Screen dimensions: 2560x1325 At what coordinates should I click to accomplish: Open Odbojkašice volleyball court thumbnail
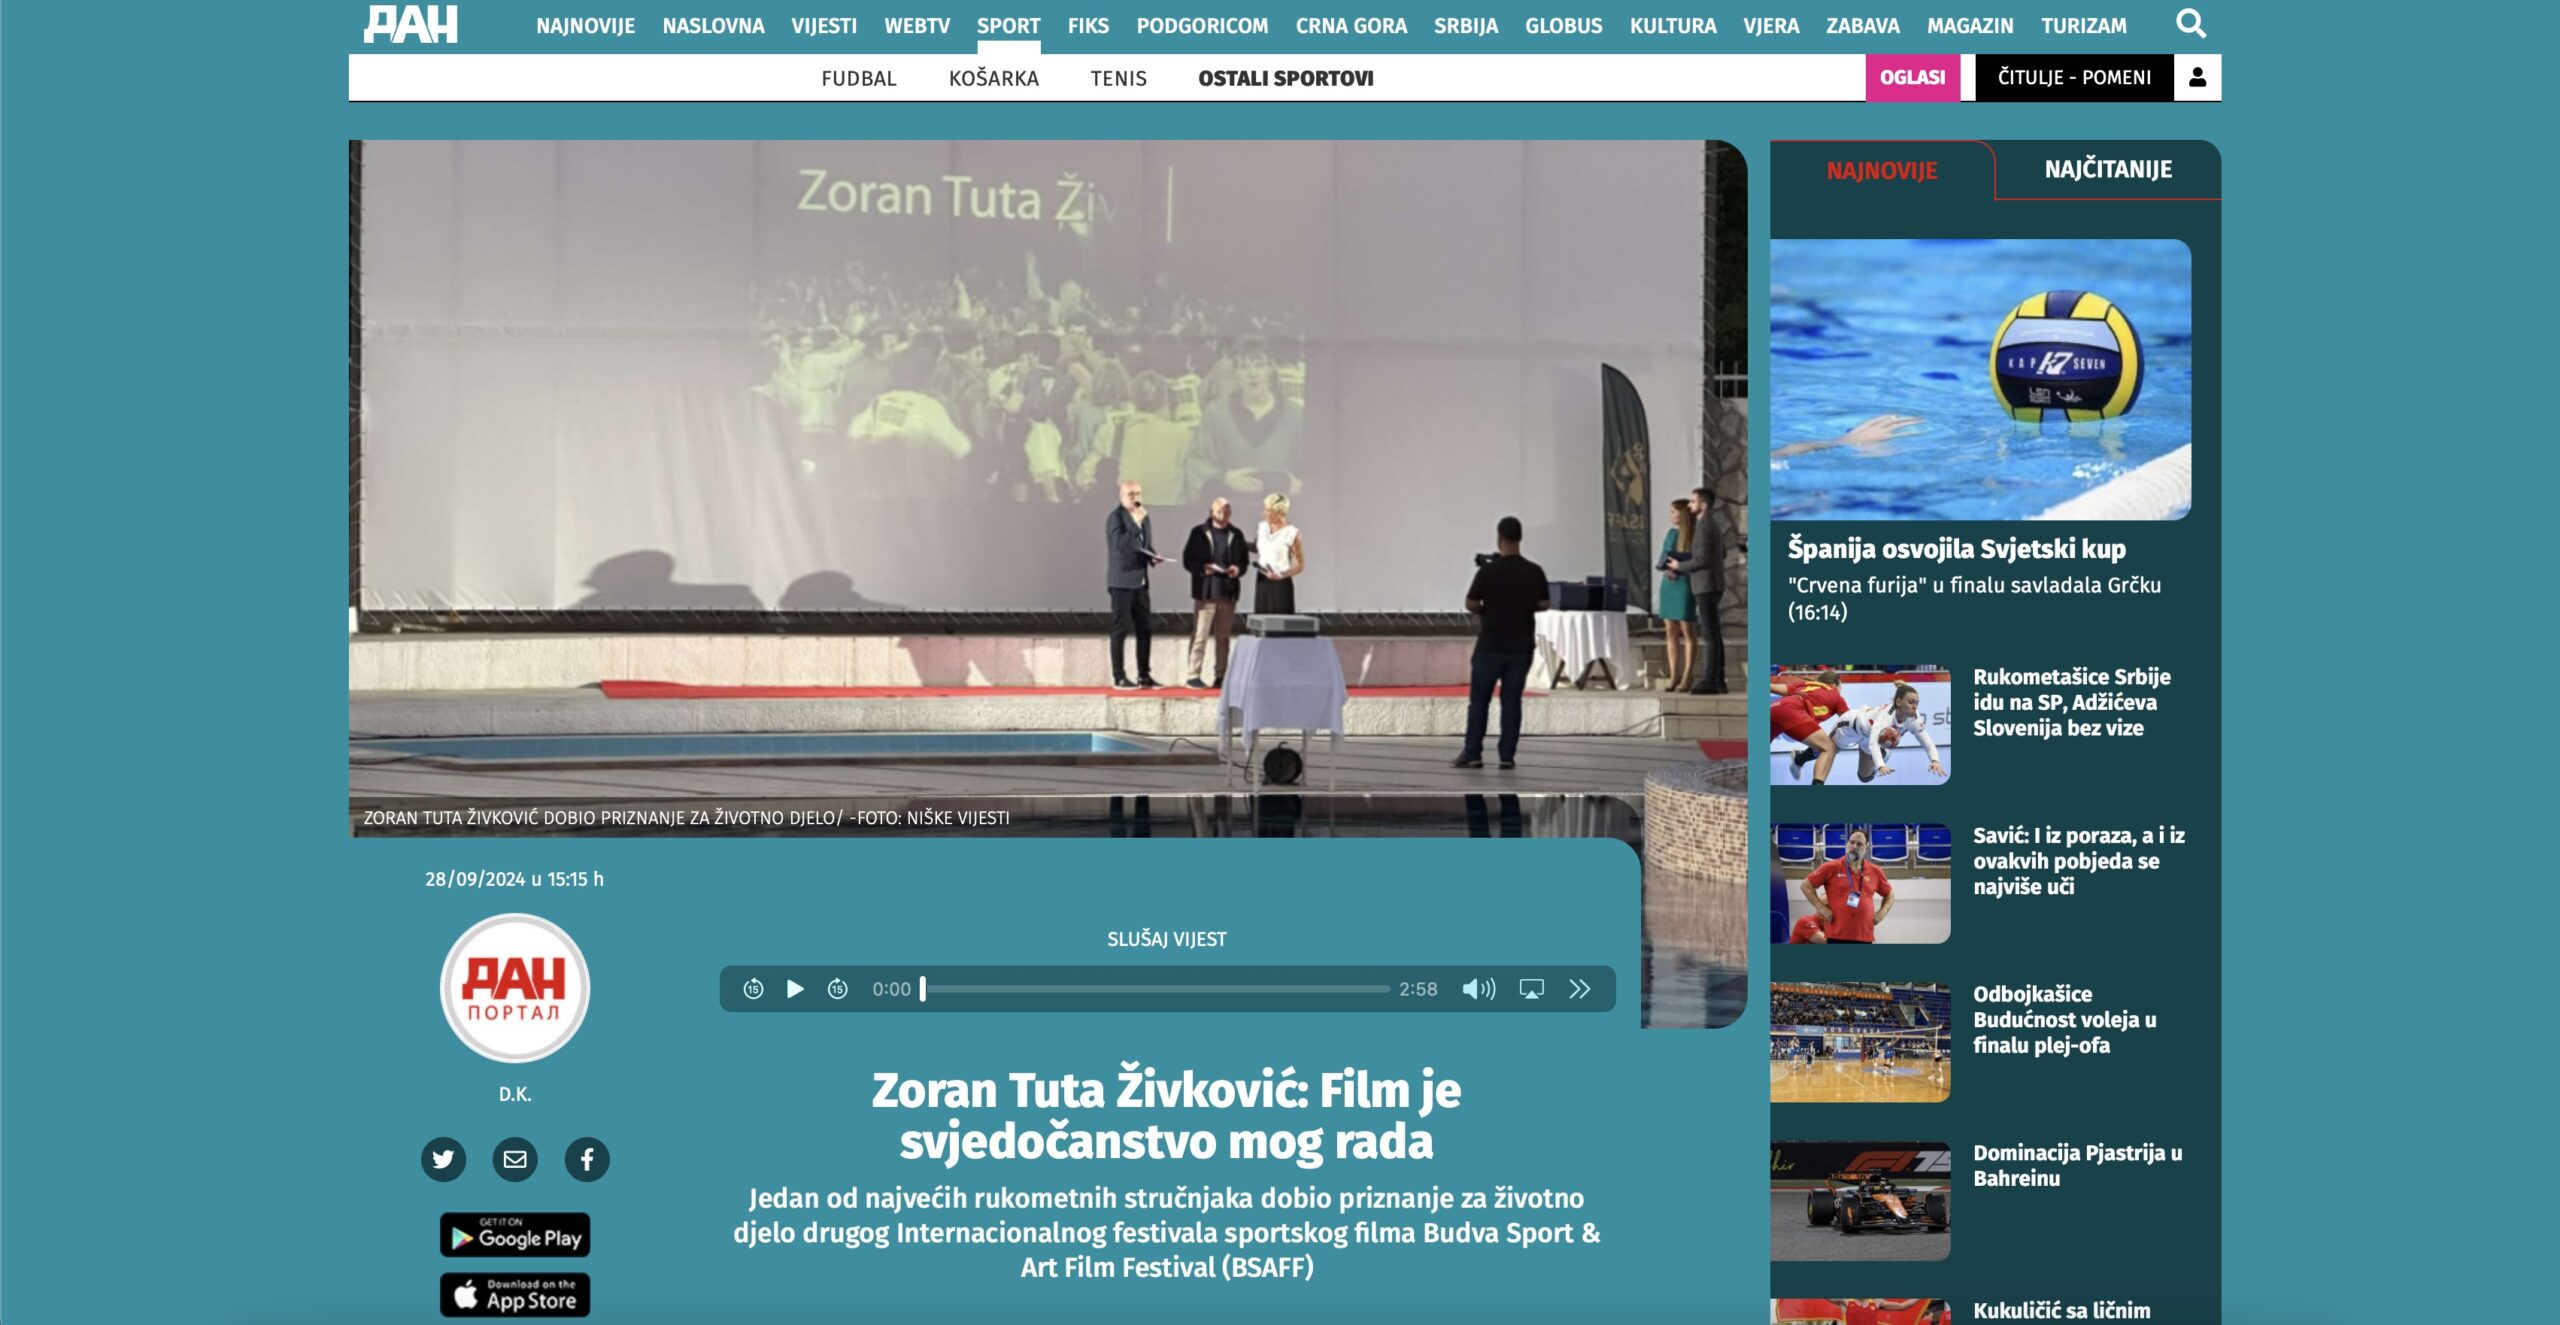[x=1860, y=1042]
